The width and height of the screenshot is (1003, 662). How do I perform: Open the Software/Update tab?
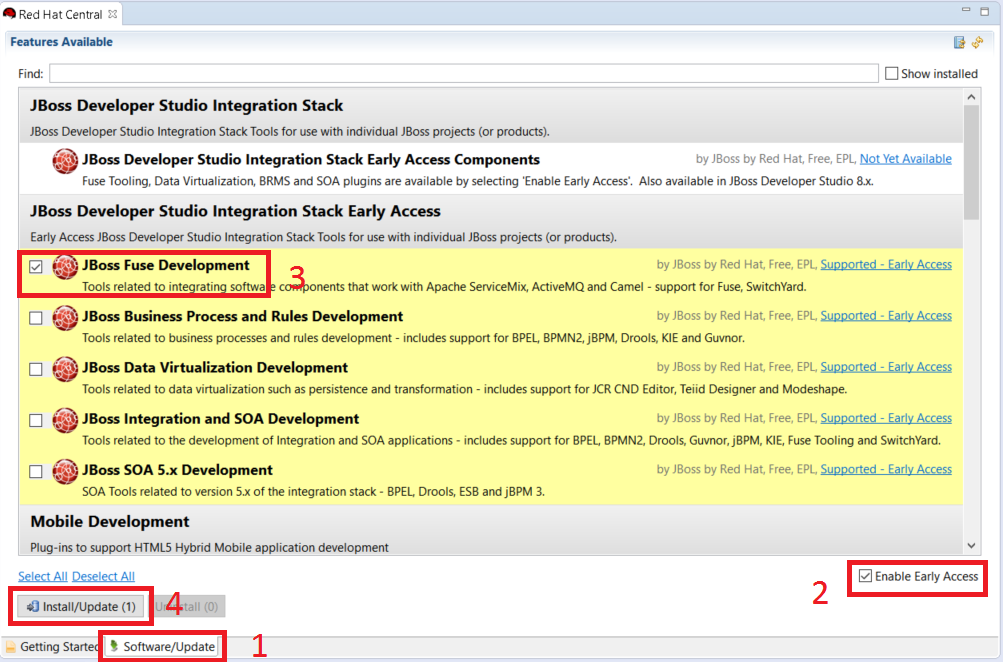162,647
